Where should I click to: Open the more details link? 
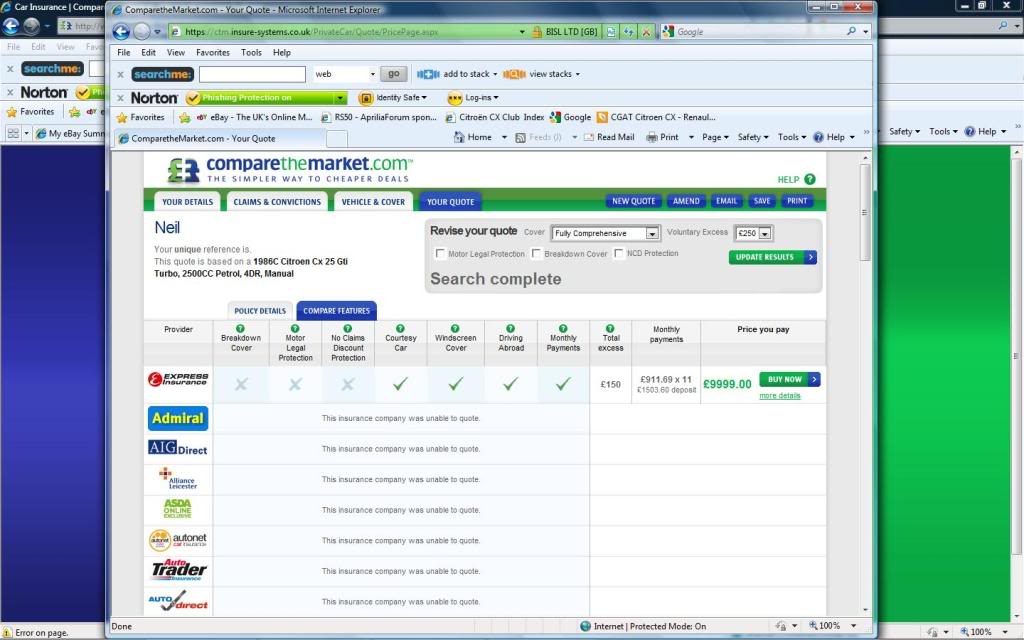(779, 396)
